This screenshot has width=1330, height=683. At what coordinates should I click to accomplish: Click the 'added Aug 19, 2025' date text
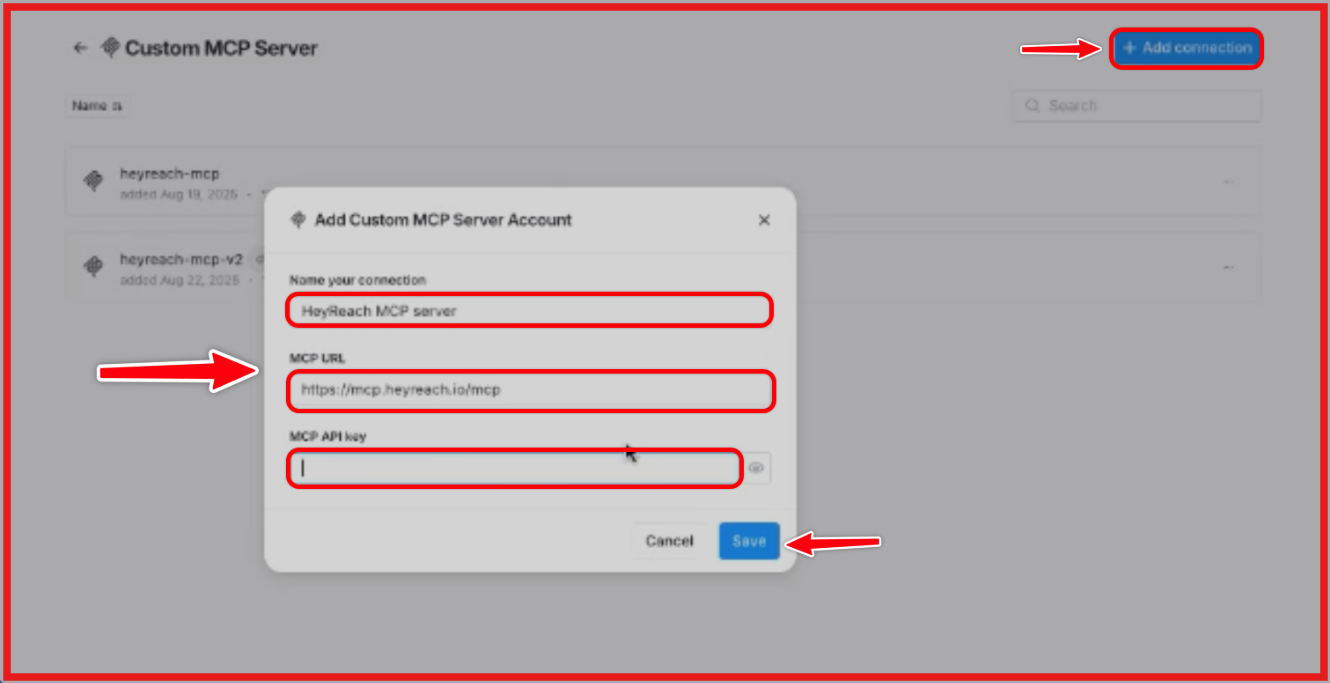point(179,194)
